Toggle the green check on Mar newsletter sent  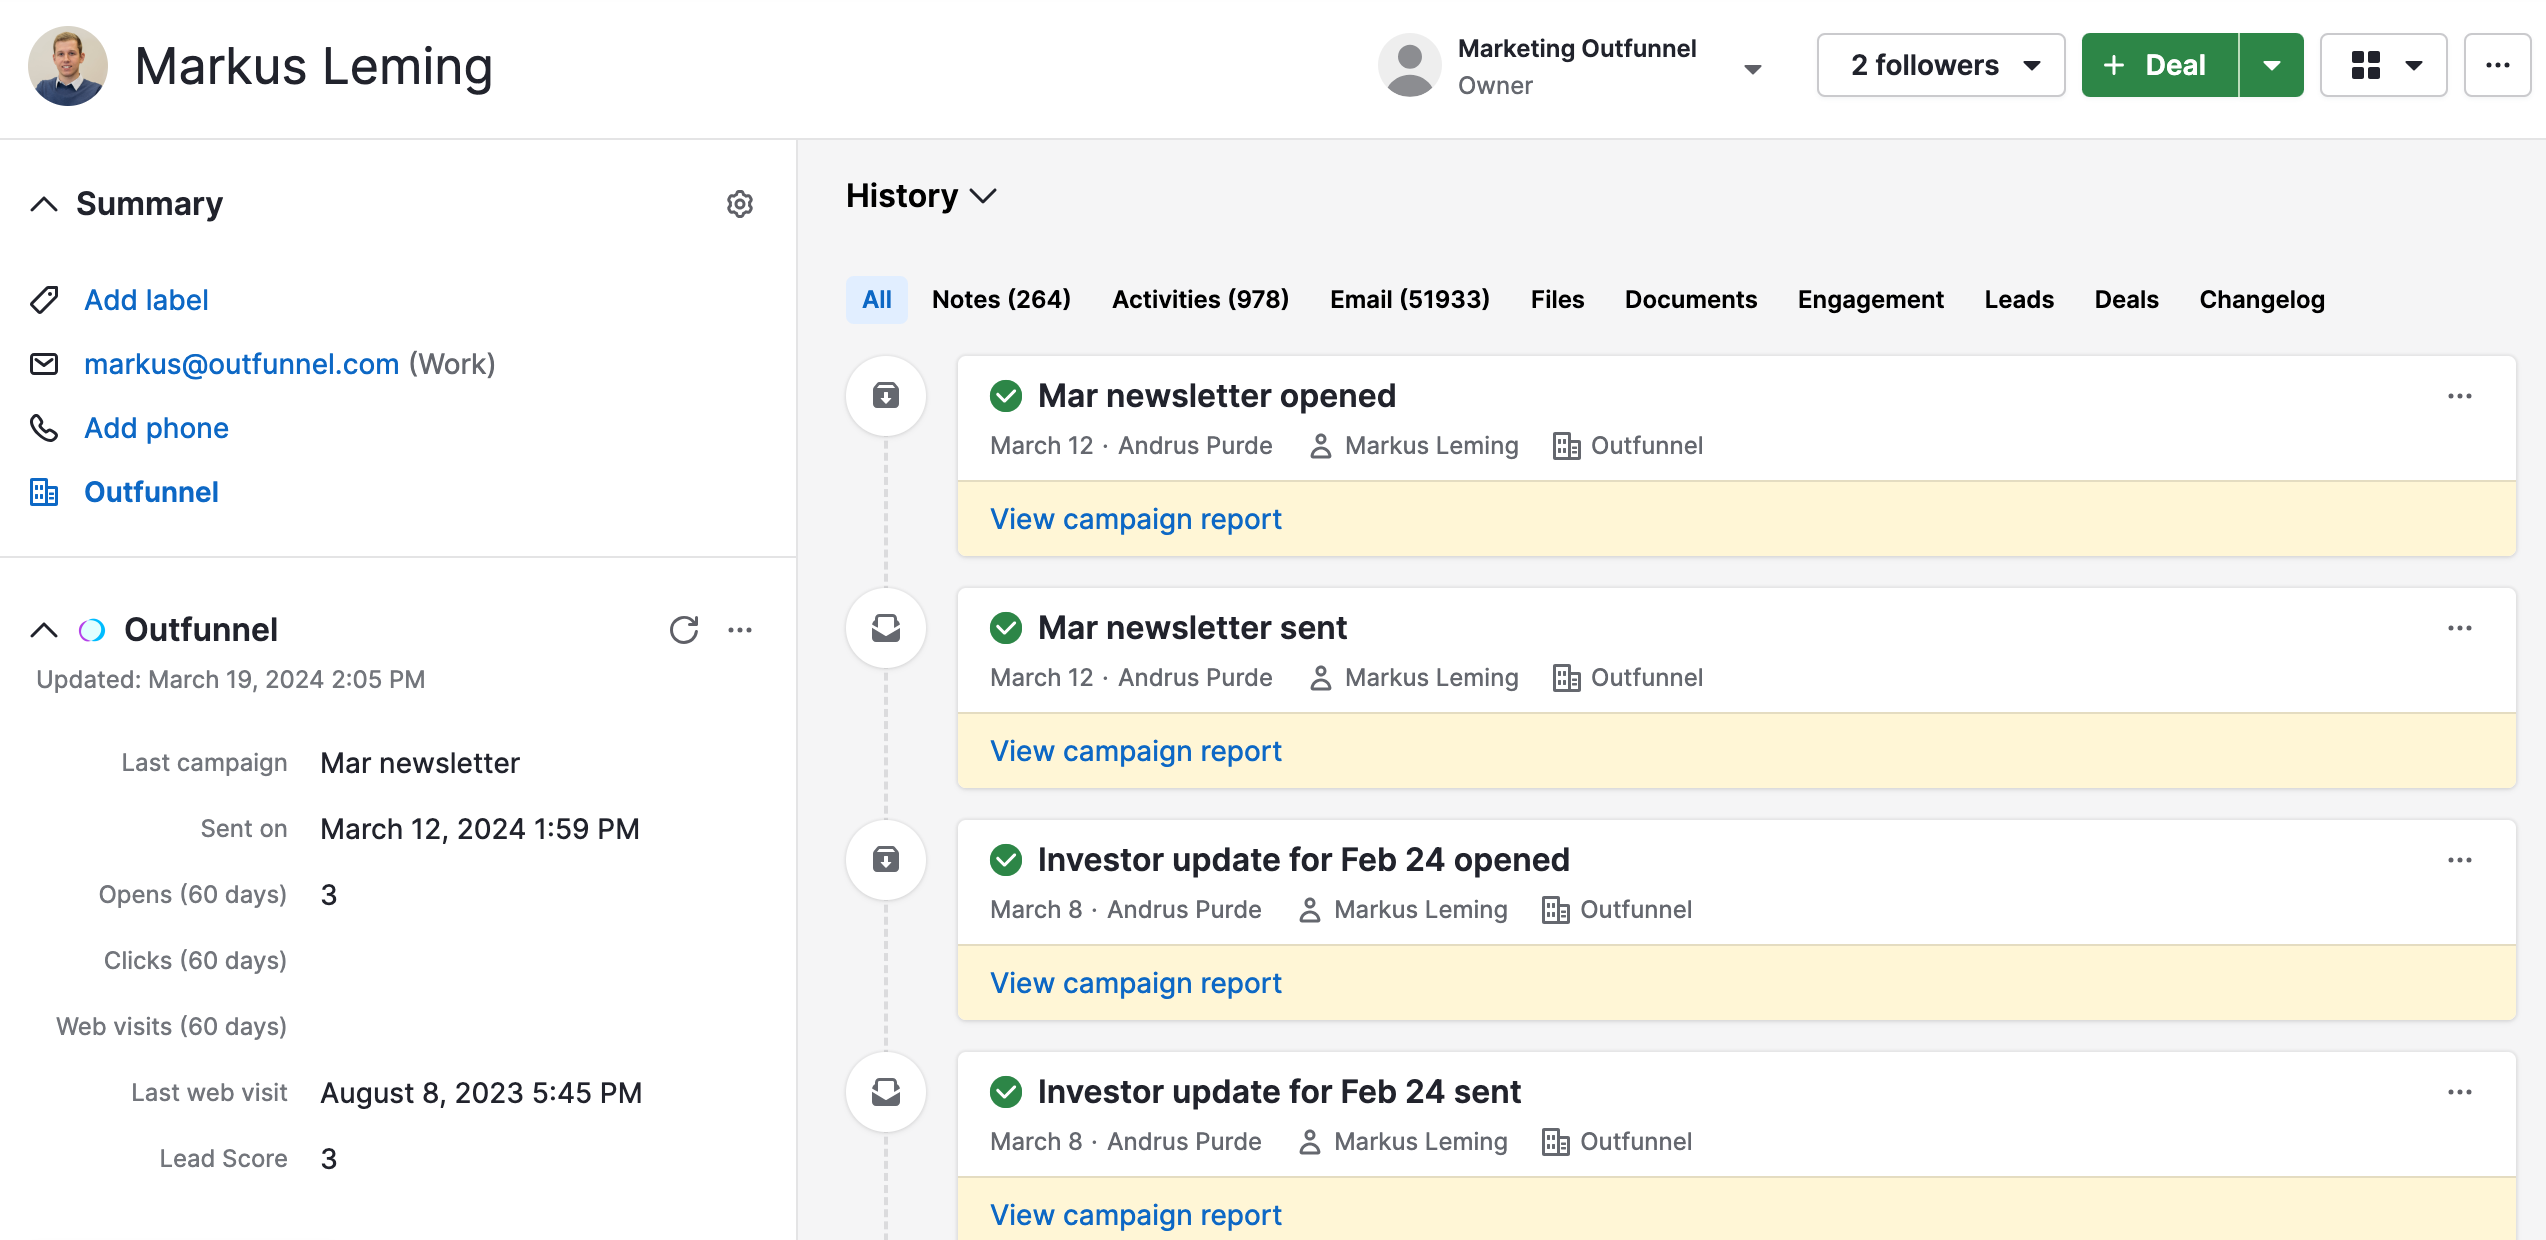coord(1006,627)
